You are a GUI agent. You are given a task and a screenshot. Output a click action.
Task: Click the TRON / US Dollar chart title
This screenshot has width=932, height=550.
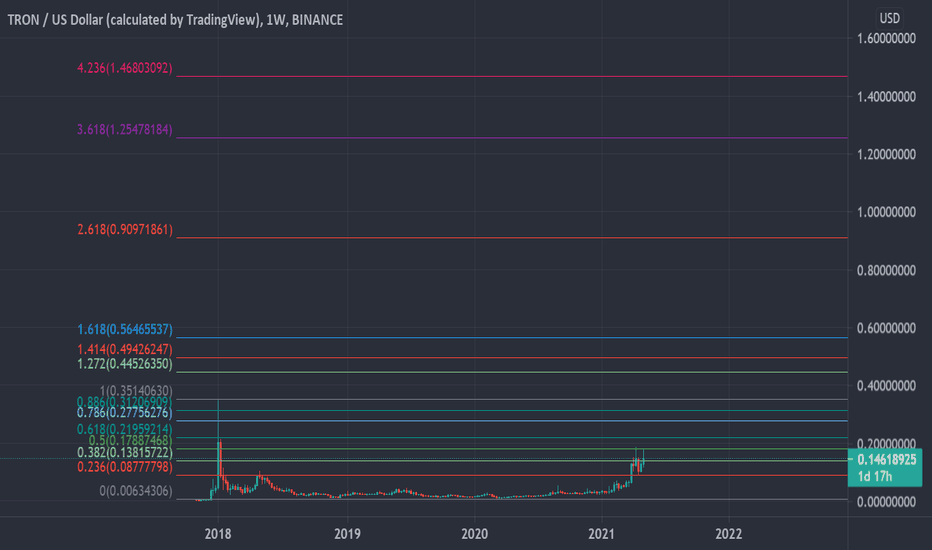coord(175,20)
